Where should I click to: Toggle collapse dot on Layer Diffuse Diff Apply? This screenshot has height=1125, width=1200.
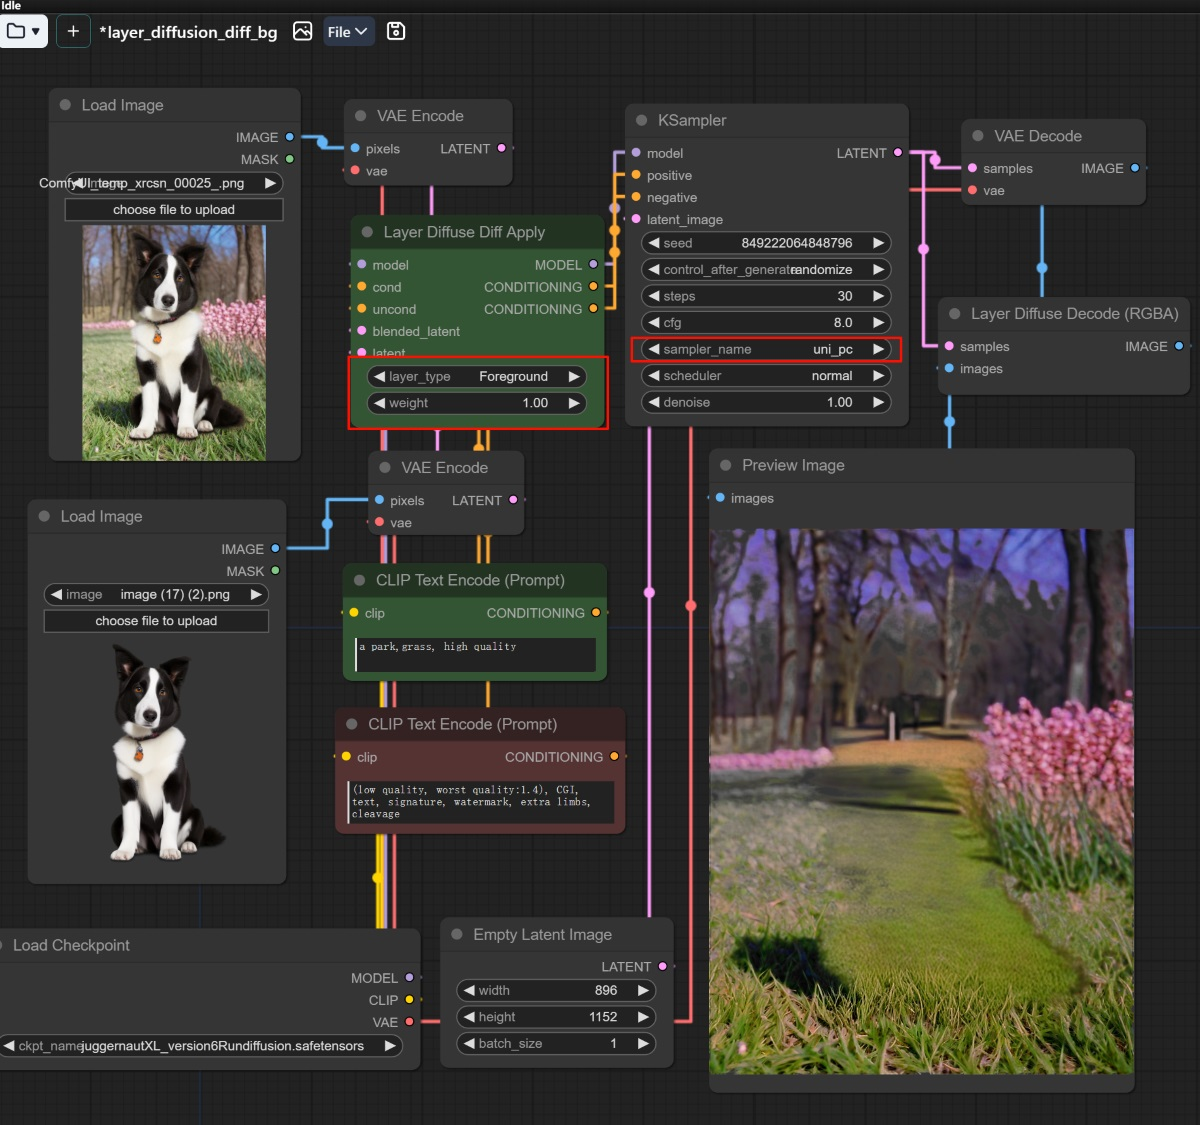point(368,232)
